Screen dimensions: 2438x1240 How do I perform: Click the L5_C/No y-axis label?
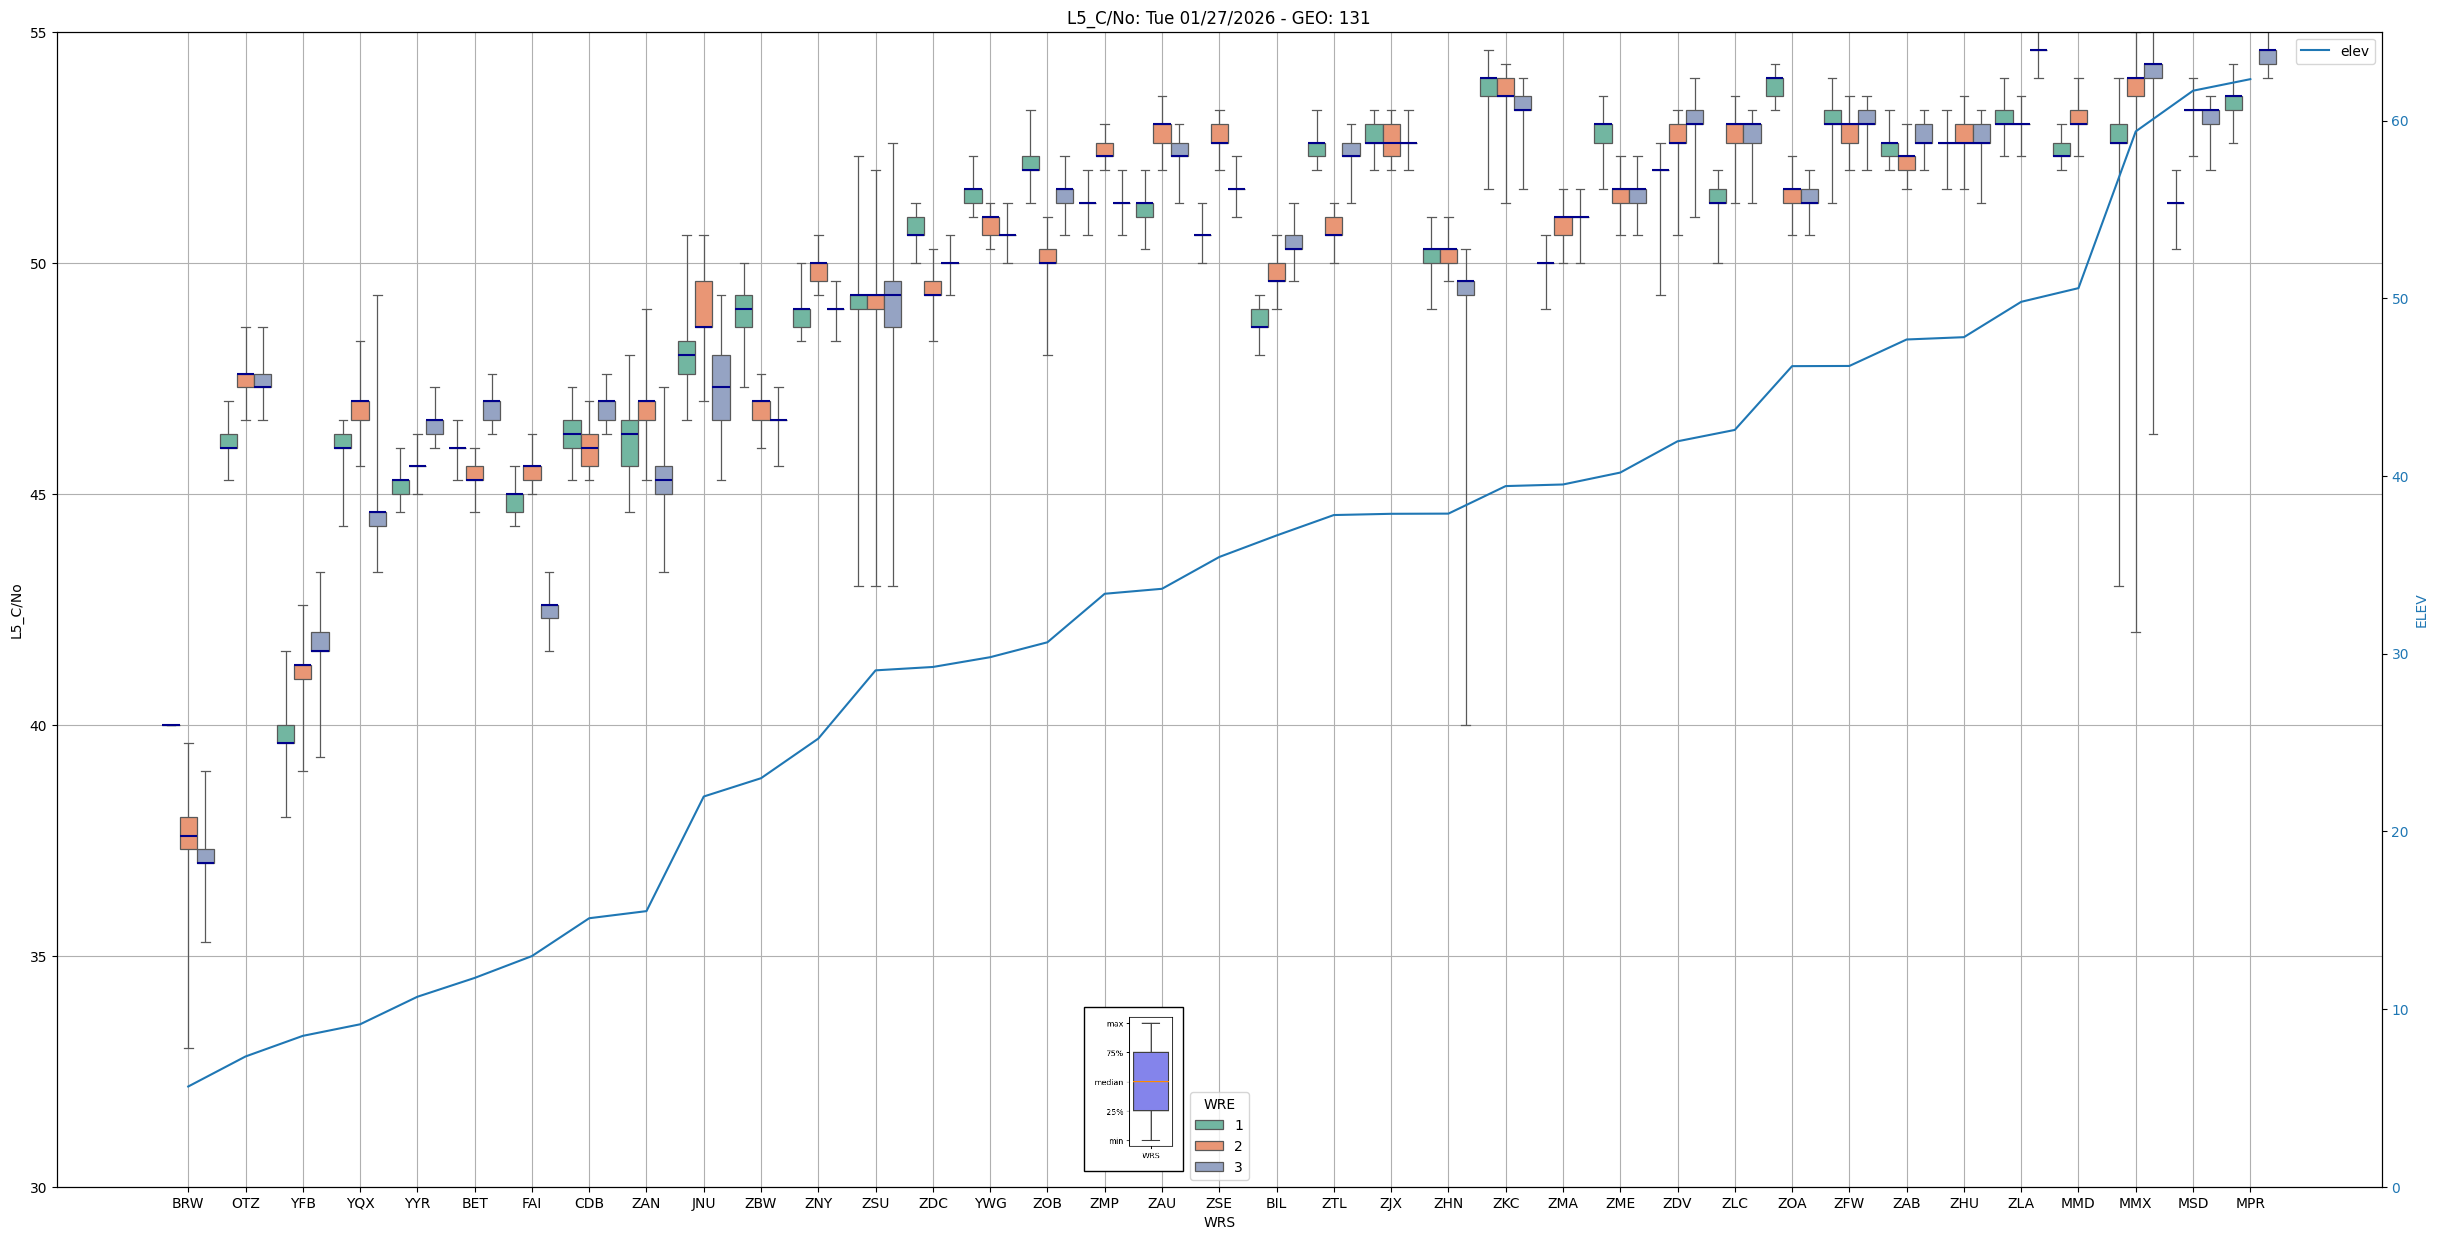[x=16, y=611]
